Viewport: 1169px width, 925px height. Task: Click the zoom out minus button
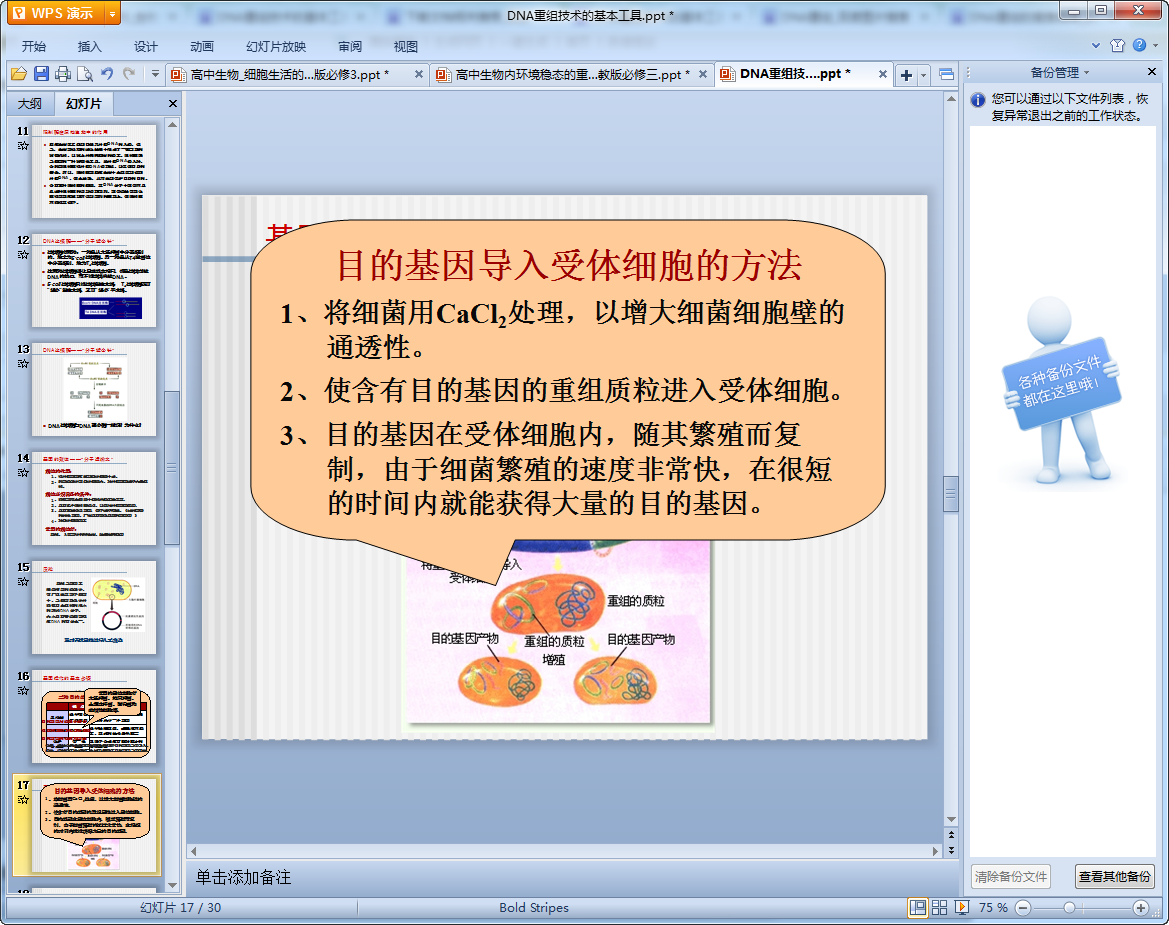[x=1023, y=907]
